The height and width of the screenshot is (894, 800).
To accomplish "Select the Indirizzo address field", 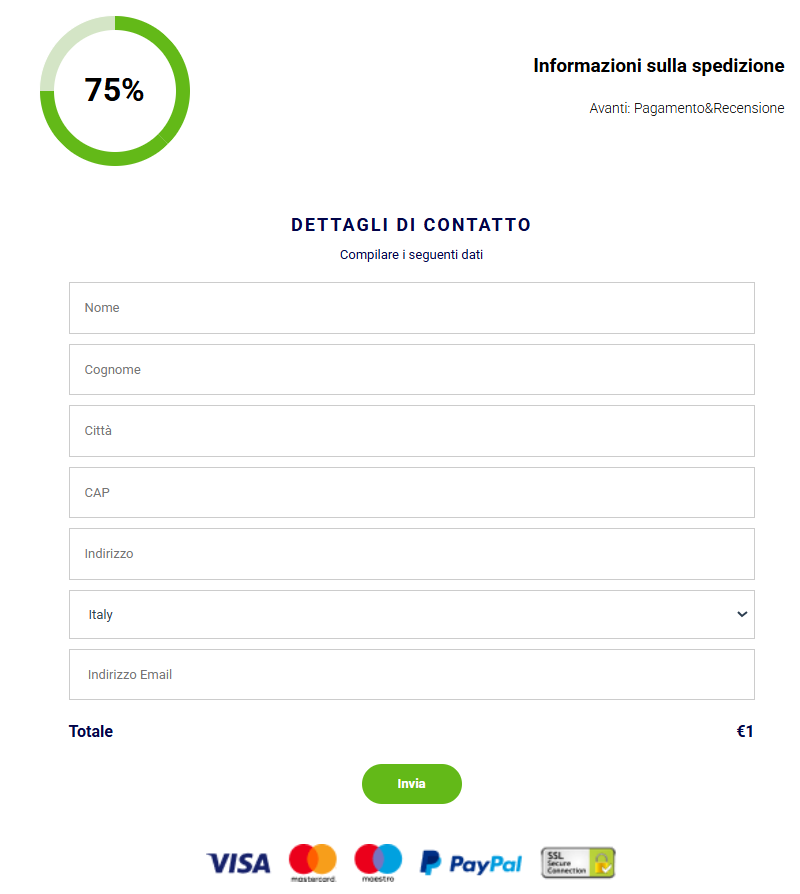I will pos(412,554).
